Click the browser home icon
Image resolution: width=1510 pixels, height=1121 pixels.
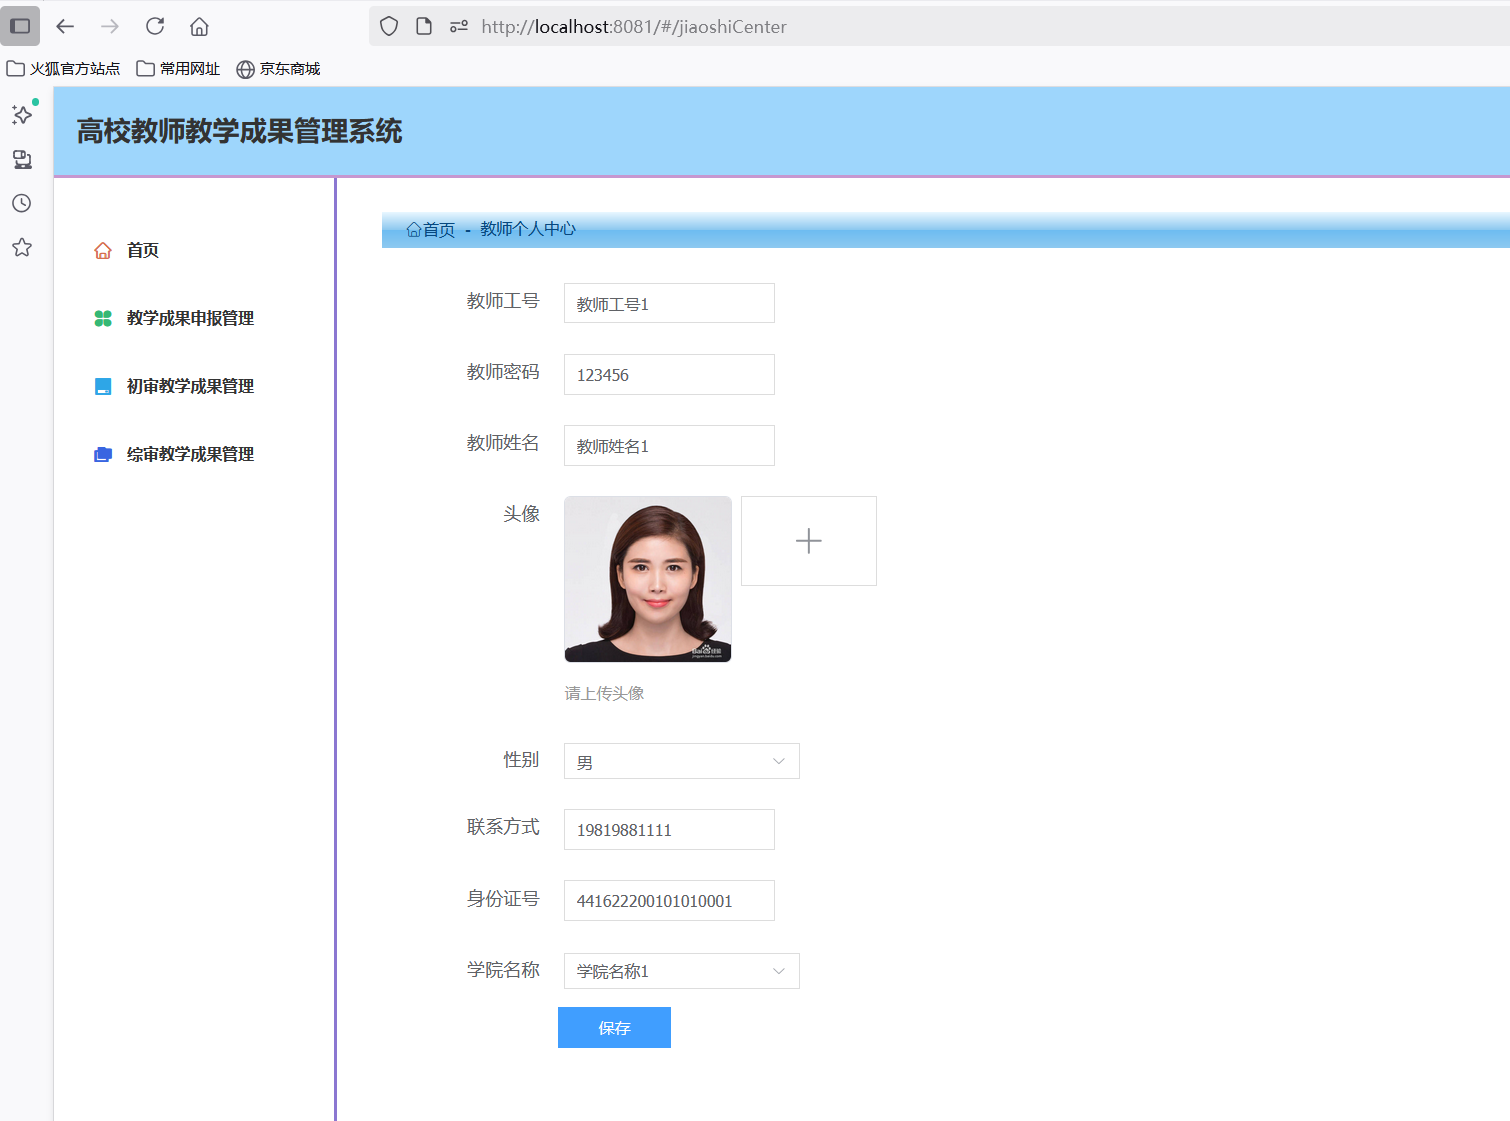pos(199,26)
